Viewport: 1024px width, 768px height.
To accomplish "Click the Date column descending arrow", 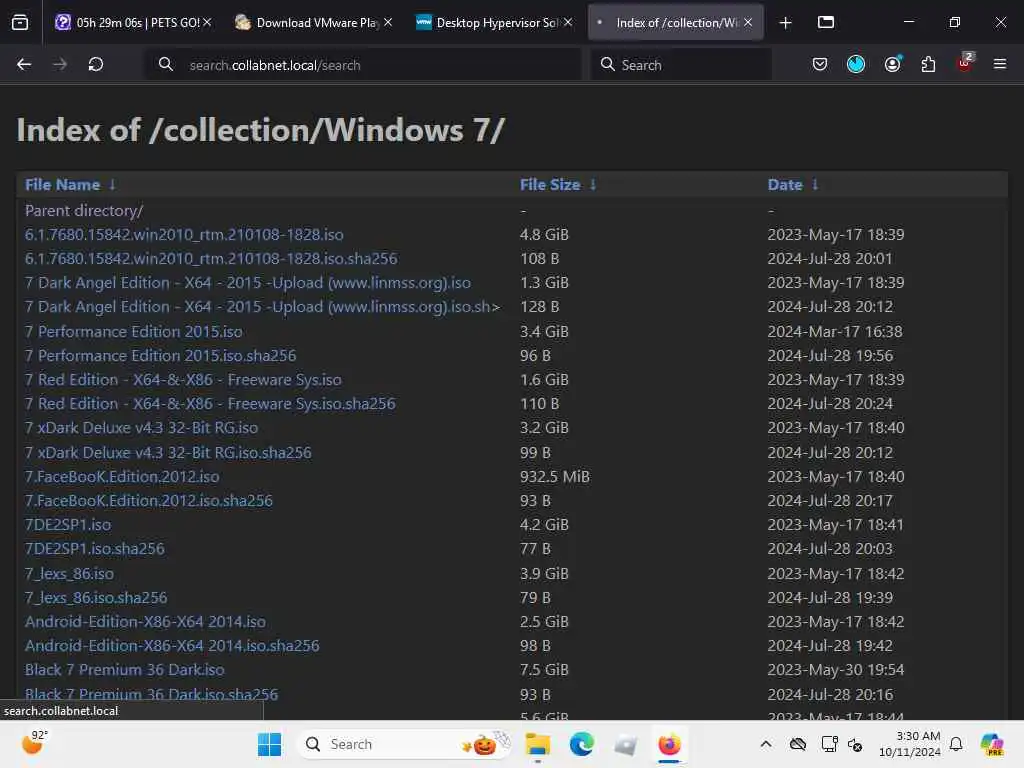I will (x=815, y=185).
